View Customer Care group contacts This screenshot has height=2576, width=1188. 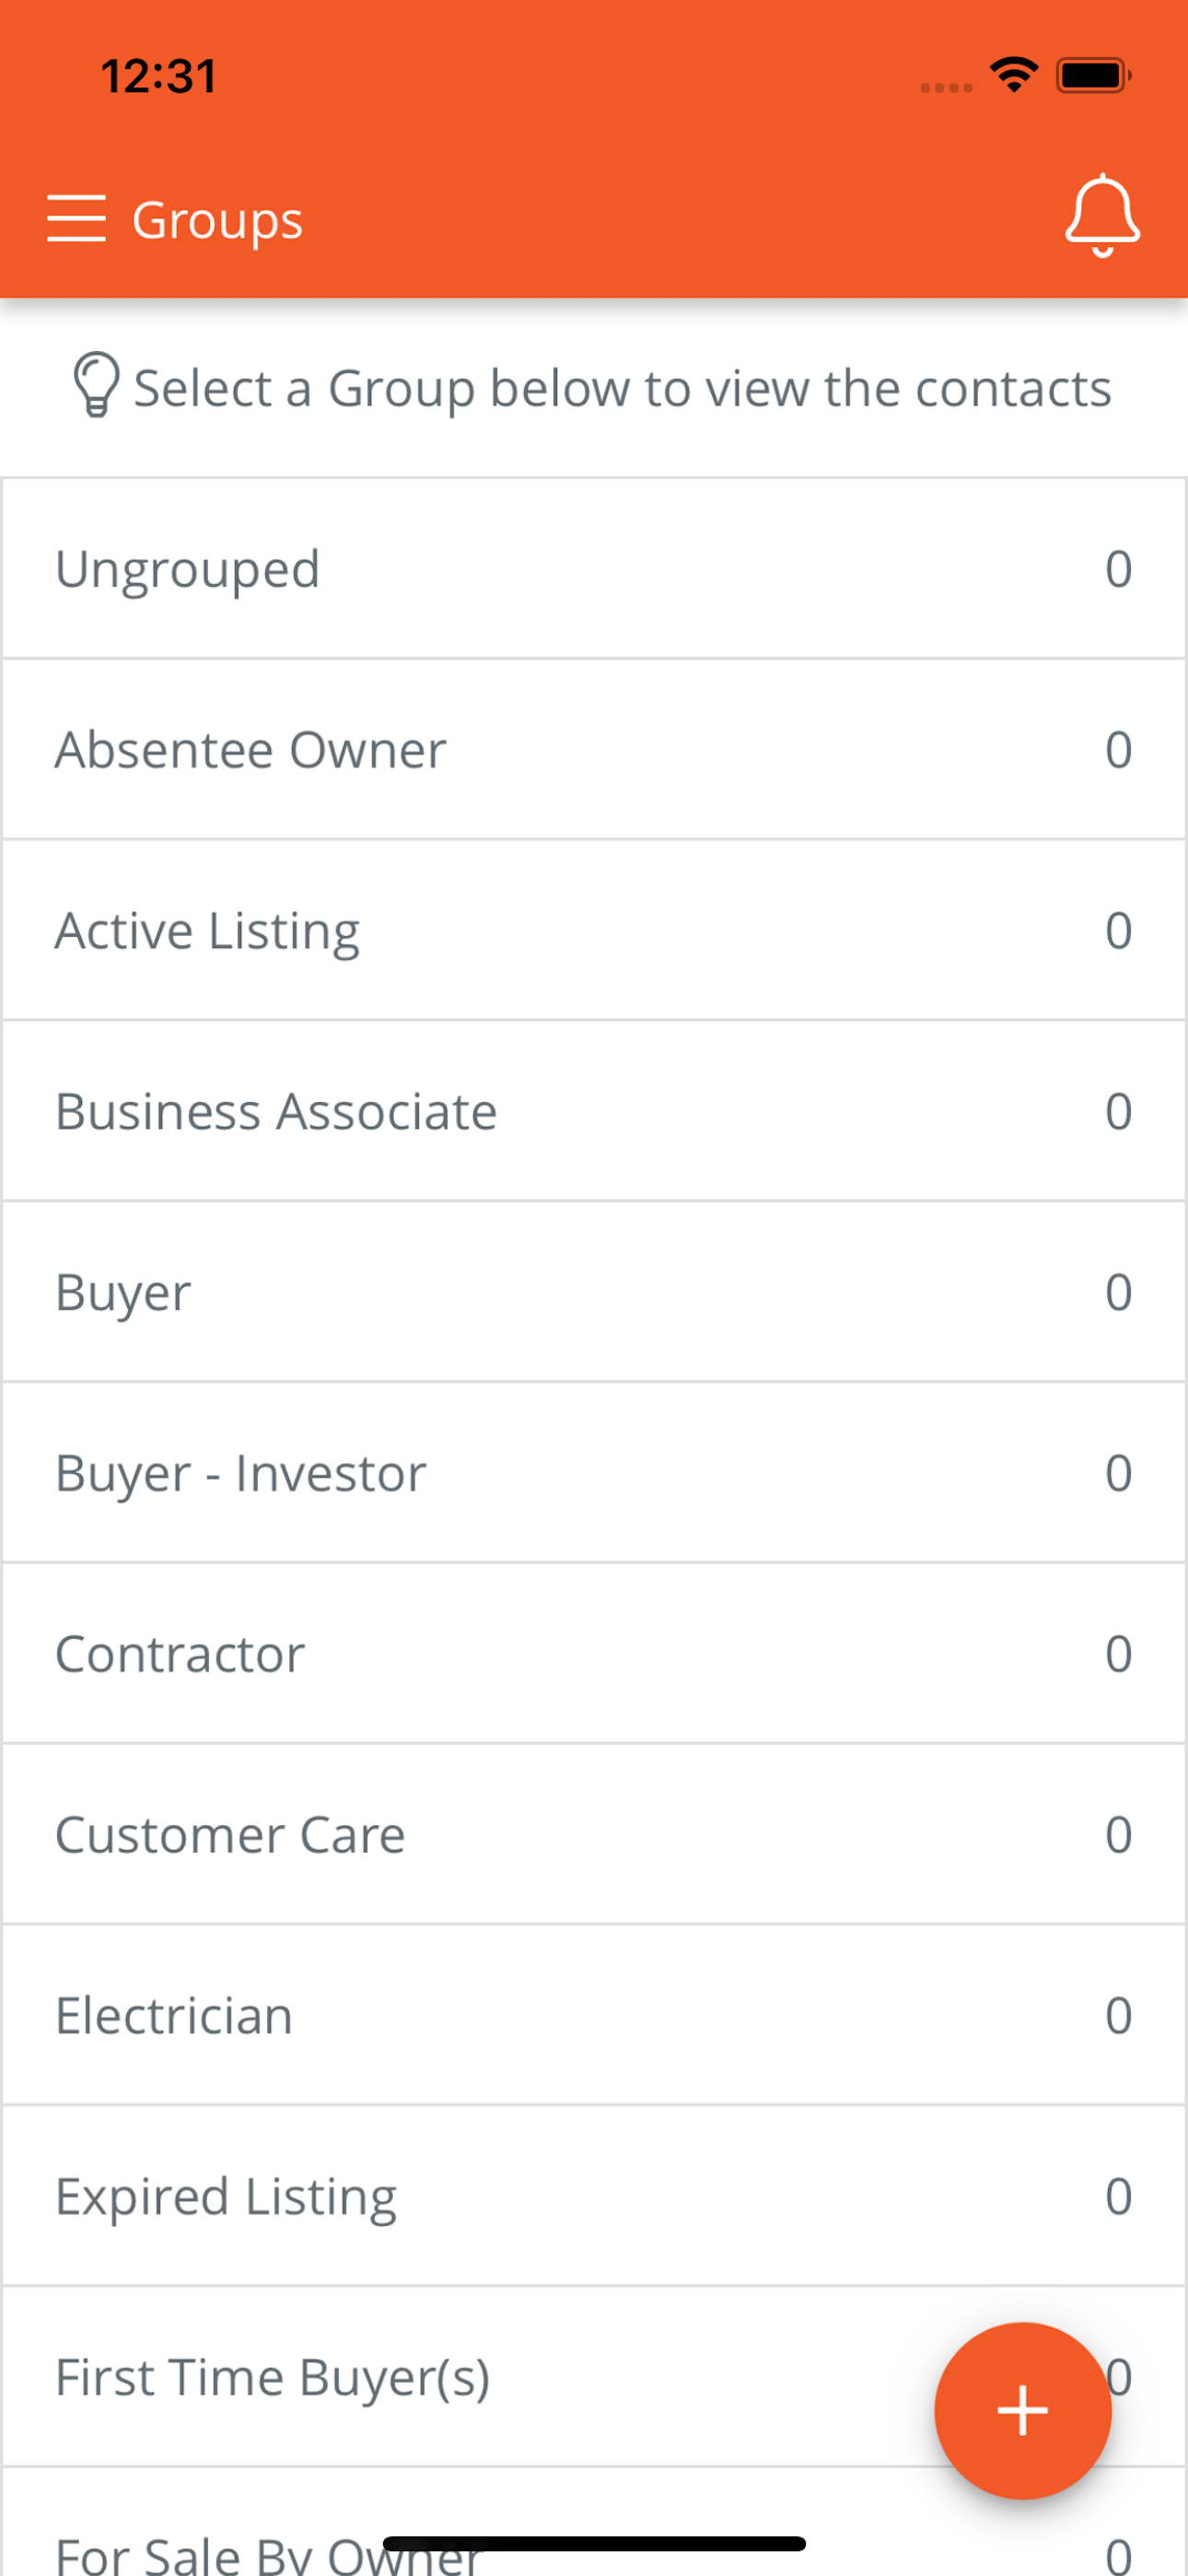pyautogui.click(x=594, y=1835)
